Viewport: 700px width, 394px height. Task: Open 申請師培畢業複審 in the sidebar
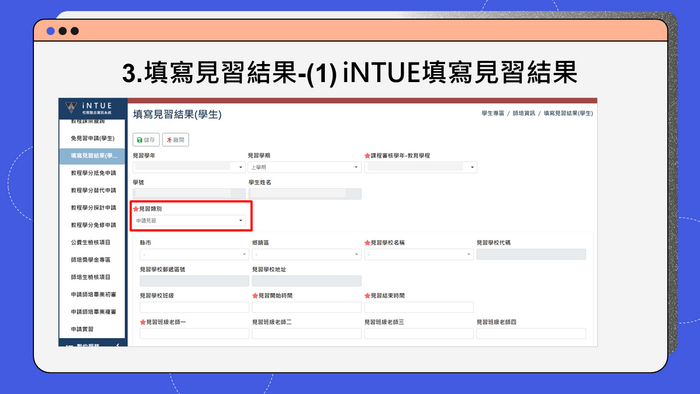(x=92, y=312)
